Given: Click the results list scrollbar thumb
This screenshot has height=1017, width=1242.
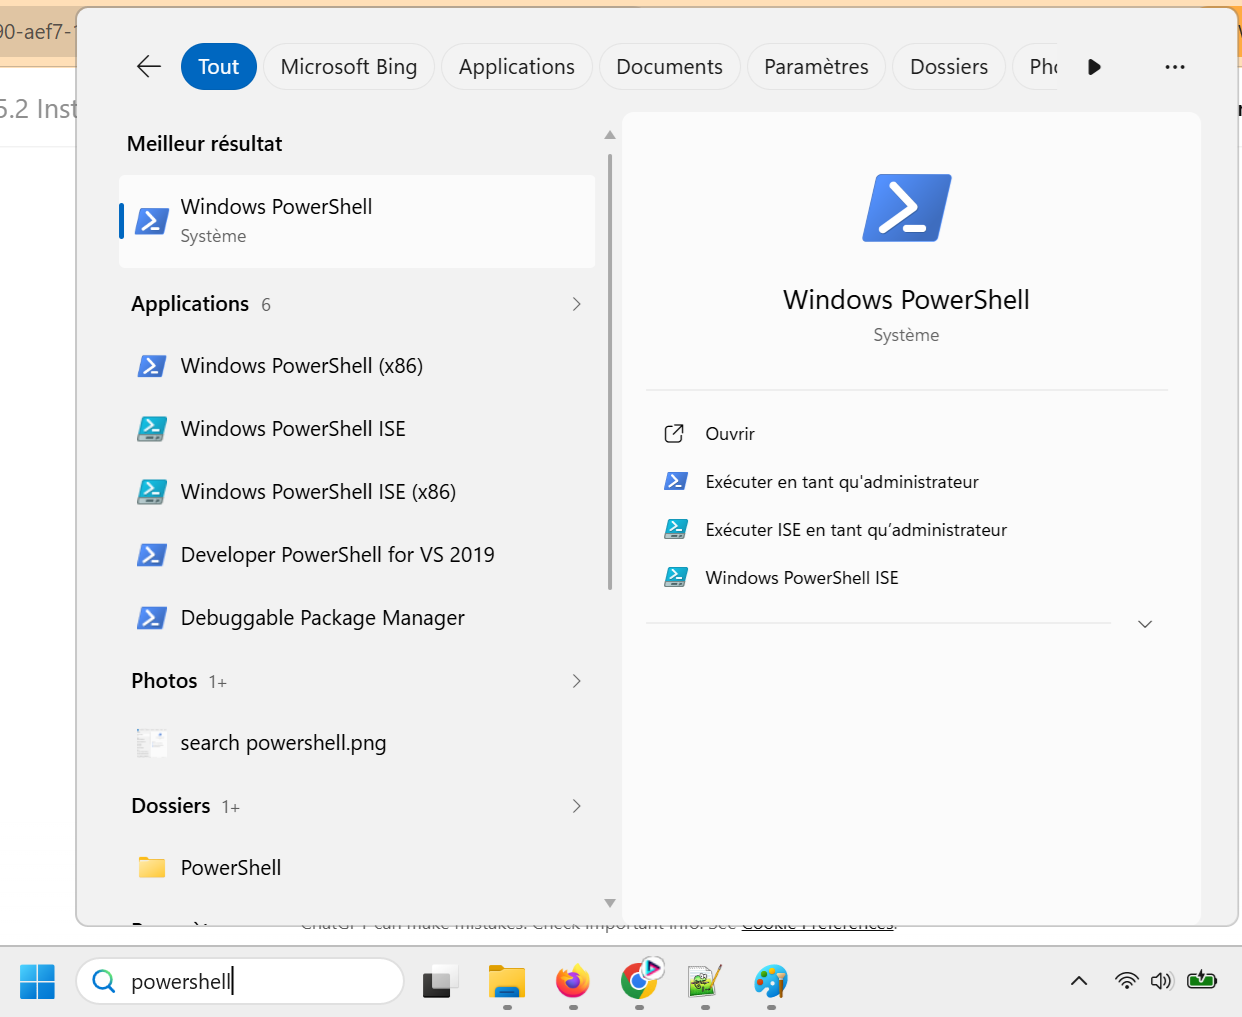Looking at the screenshot, I should tap(610, 371).
